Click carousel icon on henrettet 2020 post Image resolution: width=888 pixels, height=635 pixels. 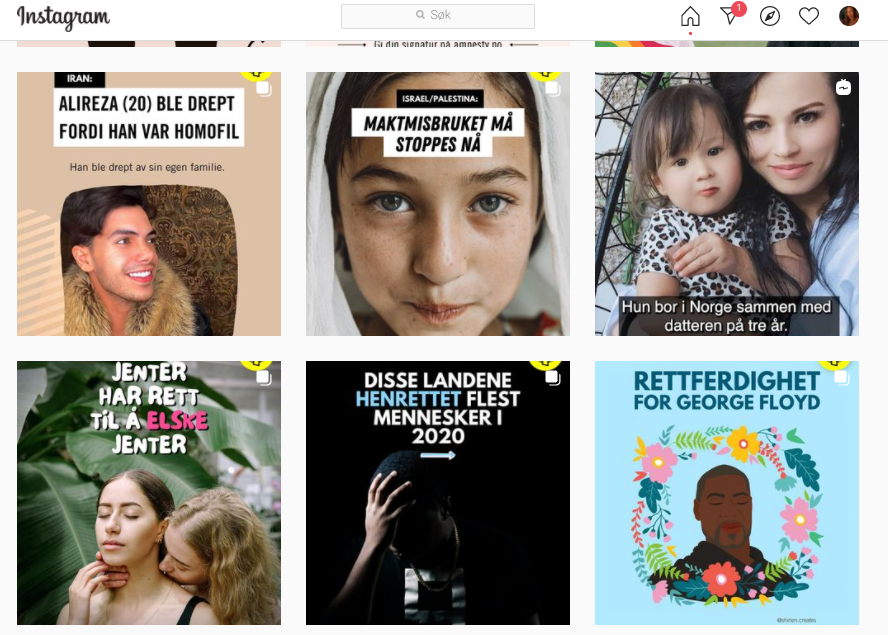(x=553, y=378)
